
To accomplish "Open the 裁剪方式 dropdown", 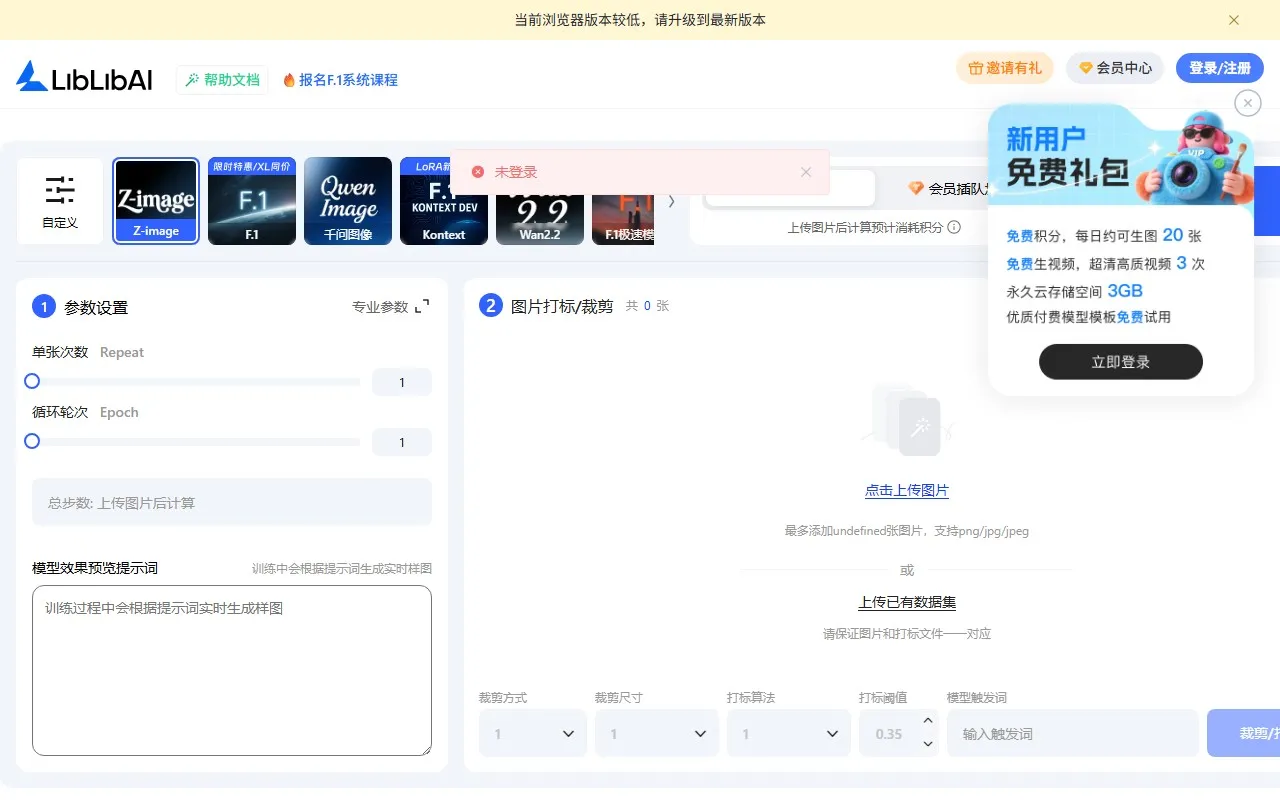I will tap(532, 733).
